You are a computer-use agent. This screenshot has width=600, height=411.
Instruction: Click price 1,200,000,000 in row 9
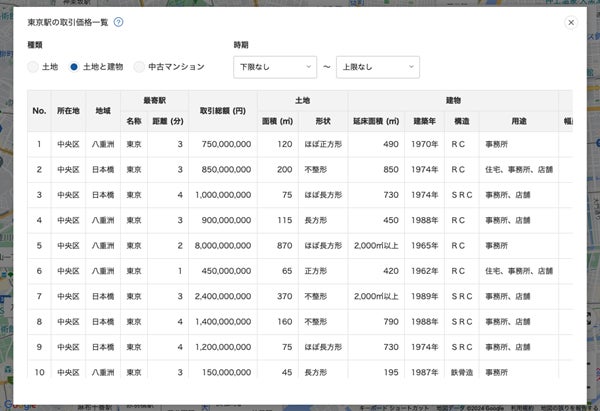[x=223, y=347]
